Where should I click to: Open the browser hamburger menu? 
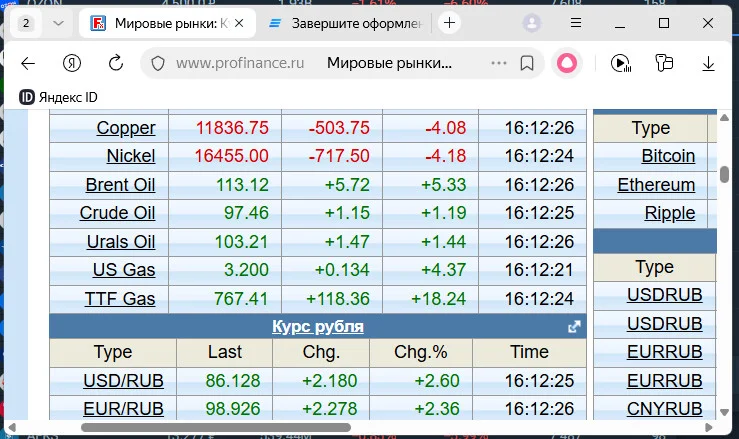(x=576, y=23)
